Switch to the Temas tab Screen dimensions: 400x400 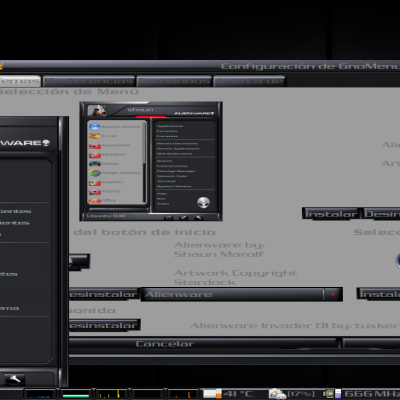[x=20, y=81]
